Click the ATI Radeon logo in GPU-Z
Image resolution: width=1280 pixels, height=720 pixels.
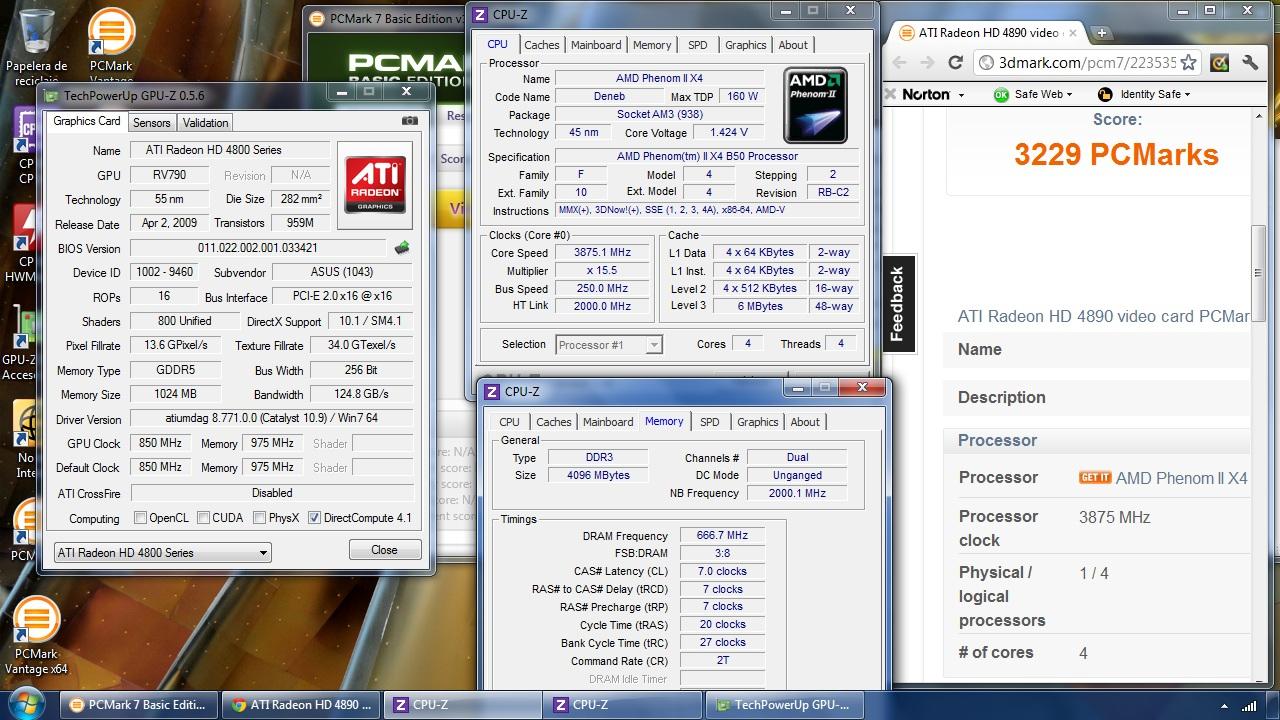pos(375,183)
